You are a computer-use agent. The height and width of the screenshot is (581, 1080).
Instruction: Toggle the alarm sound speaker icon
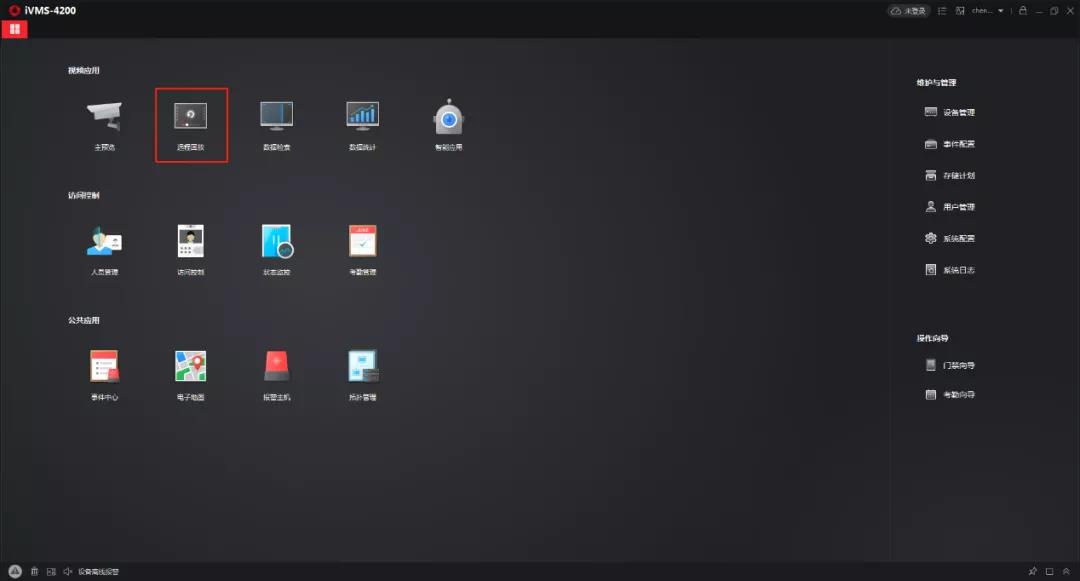point(67,572)
